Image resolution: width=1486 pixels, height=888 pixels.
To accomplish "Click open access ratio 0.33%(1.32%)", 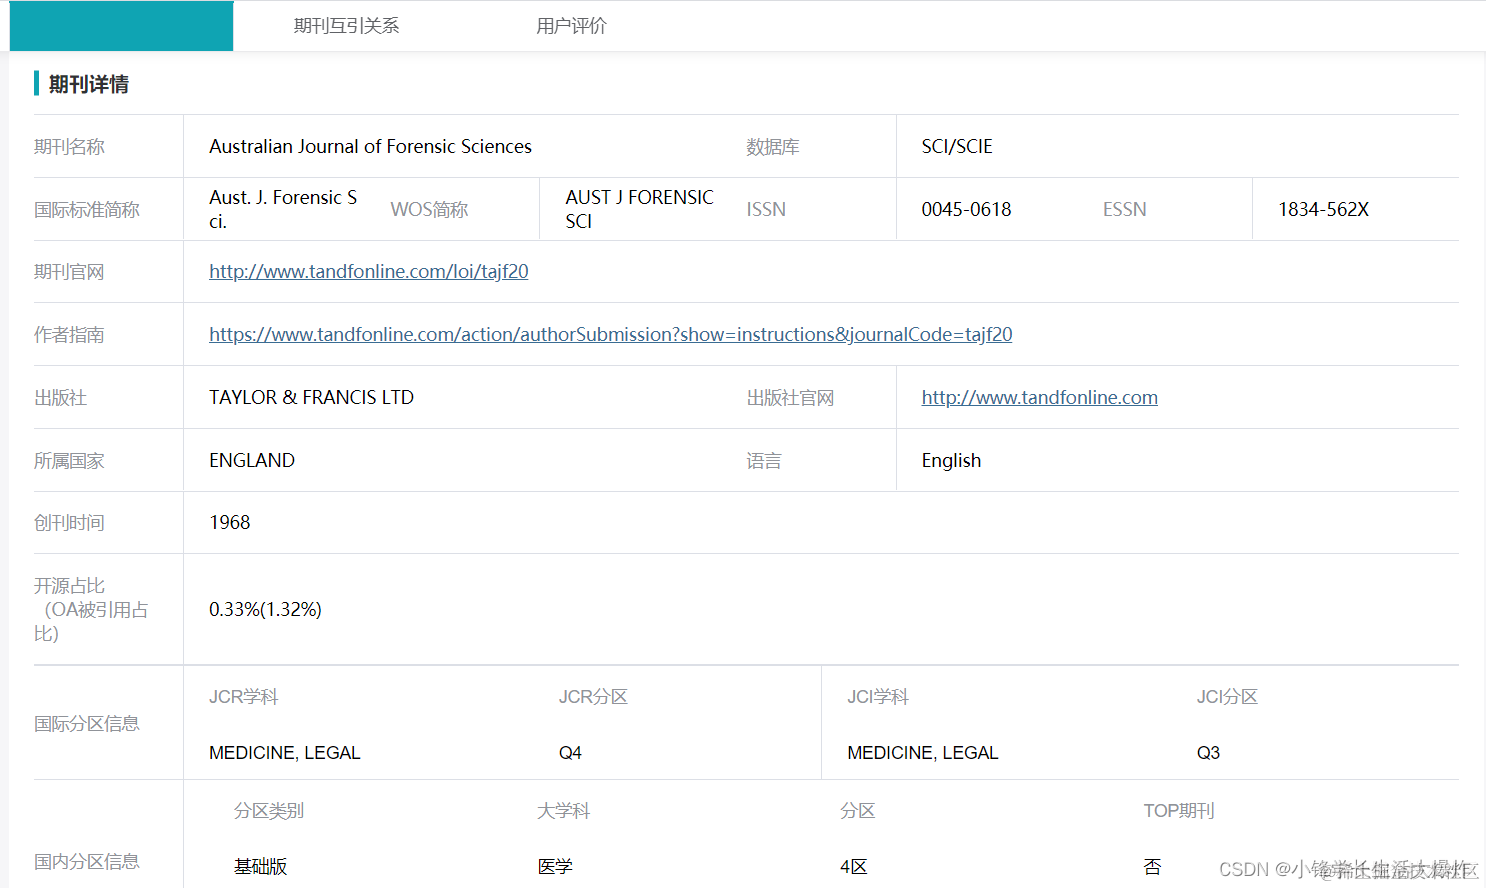I will pyautogui.click(x=265, y=609).
